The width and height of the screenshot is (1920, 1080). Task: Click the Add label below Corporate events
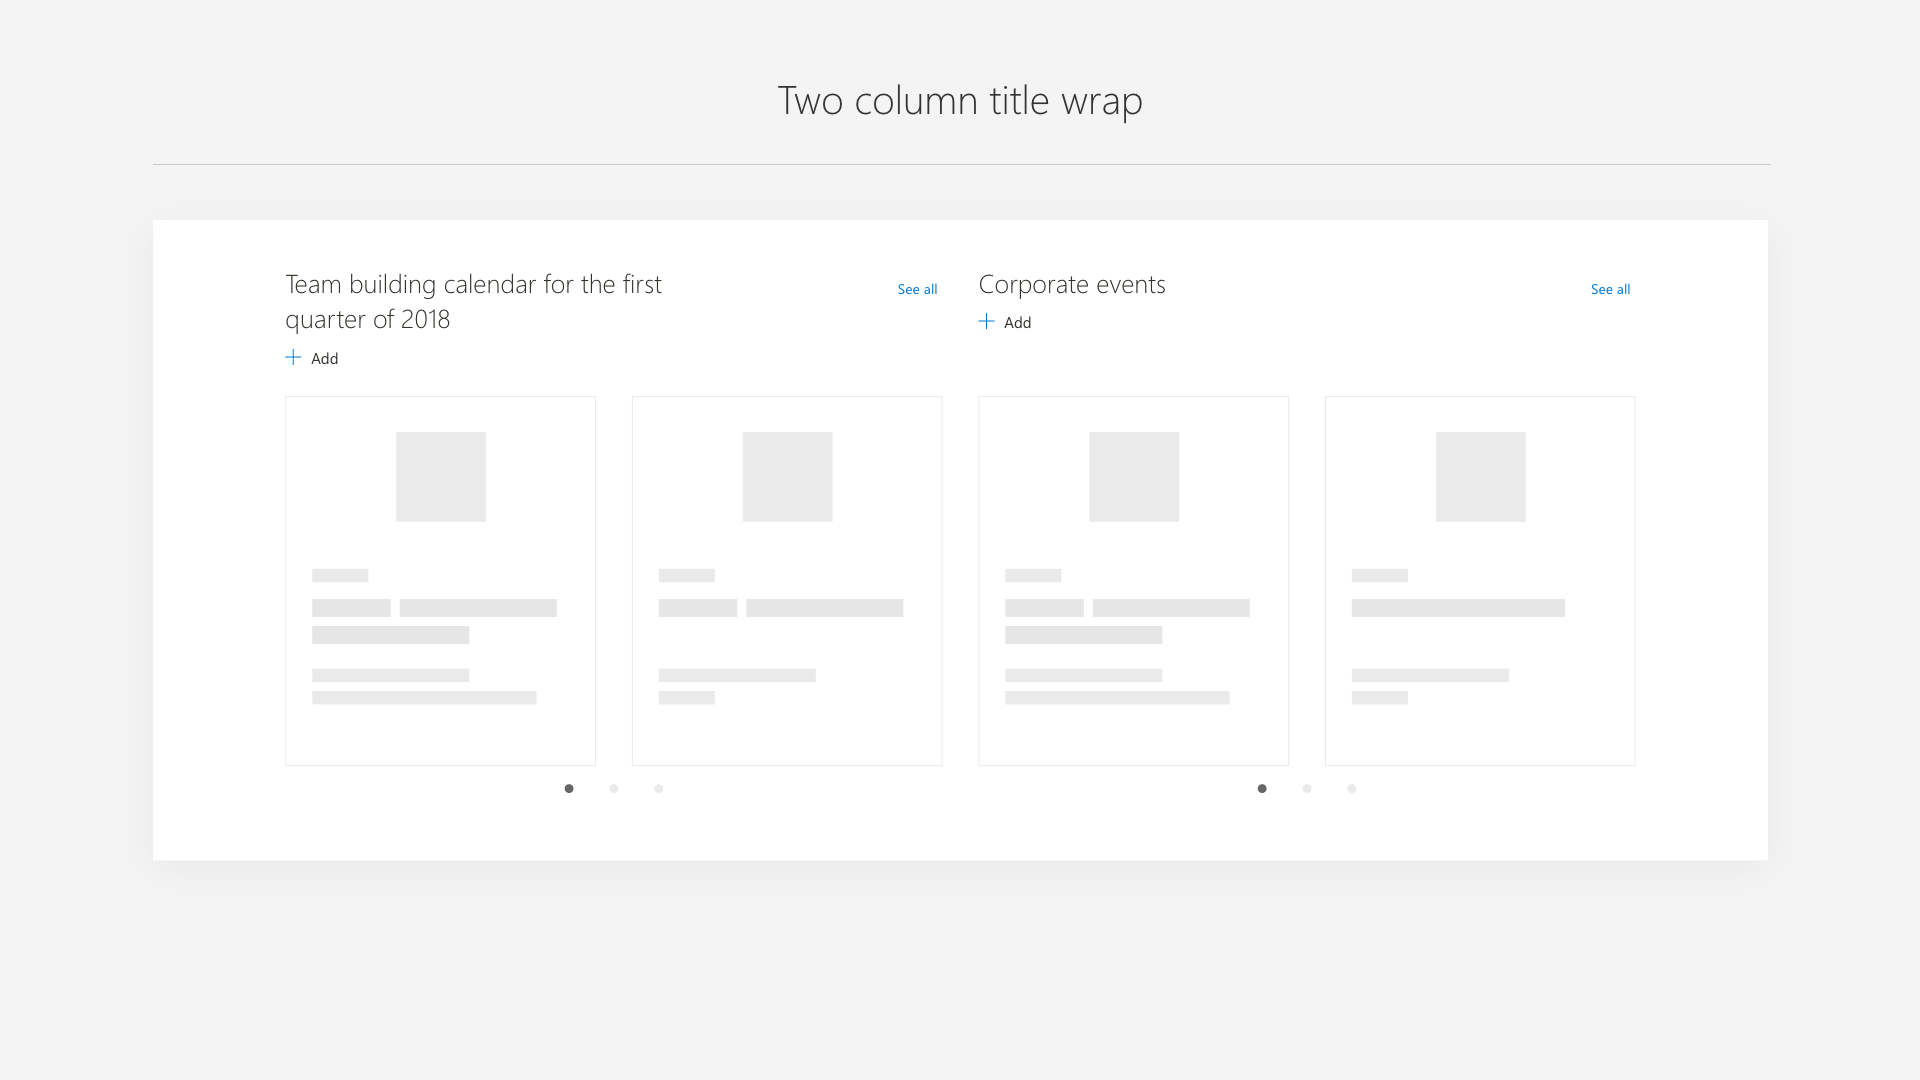[1017, 322]
